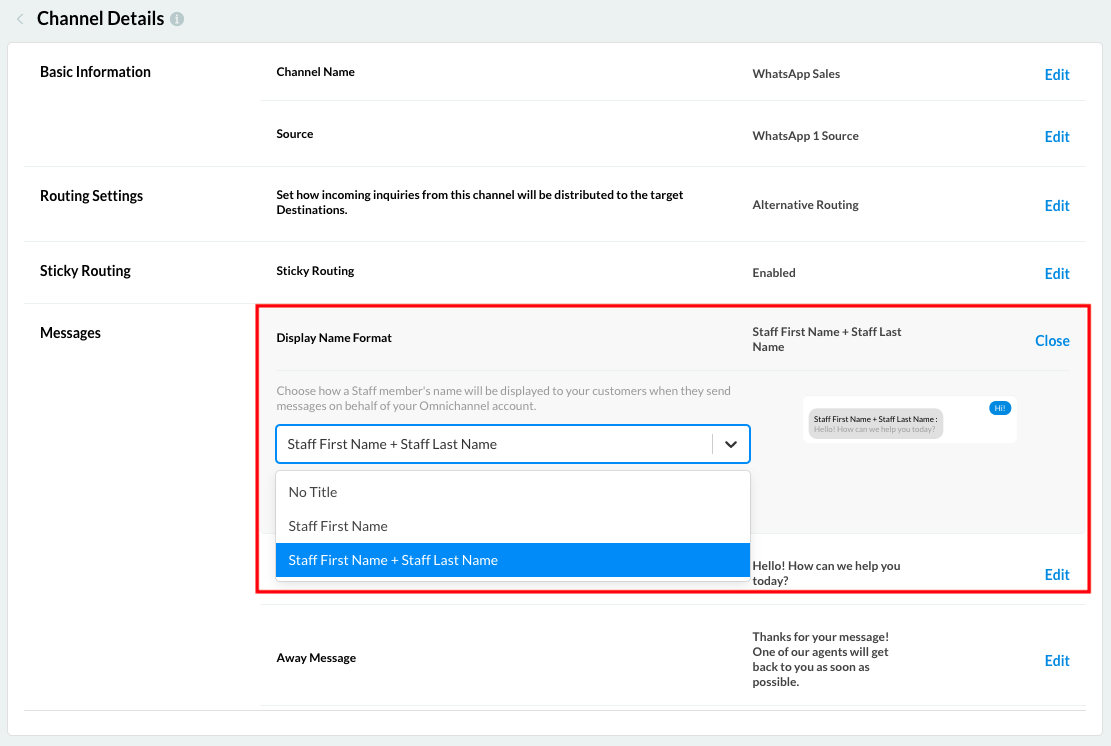1111x746 pixels.
Task: Click the WhatsApp 1 Source value
Action: pyautogui.click(x=805, y=136)
